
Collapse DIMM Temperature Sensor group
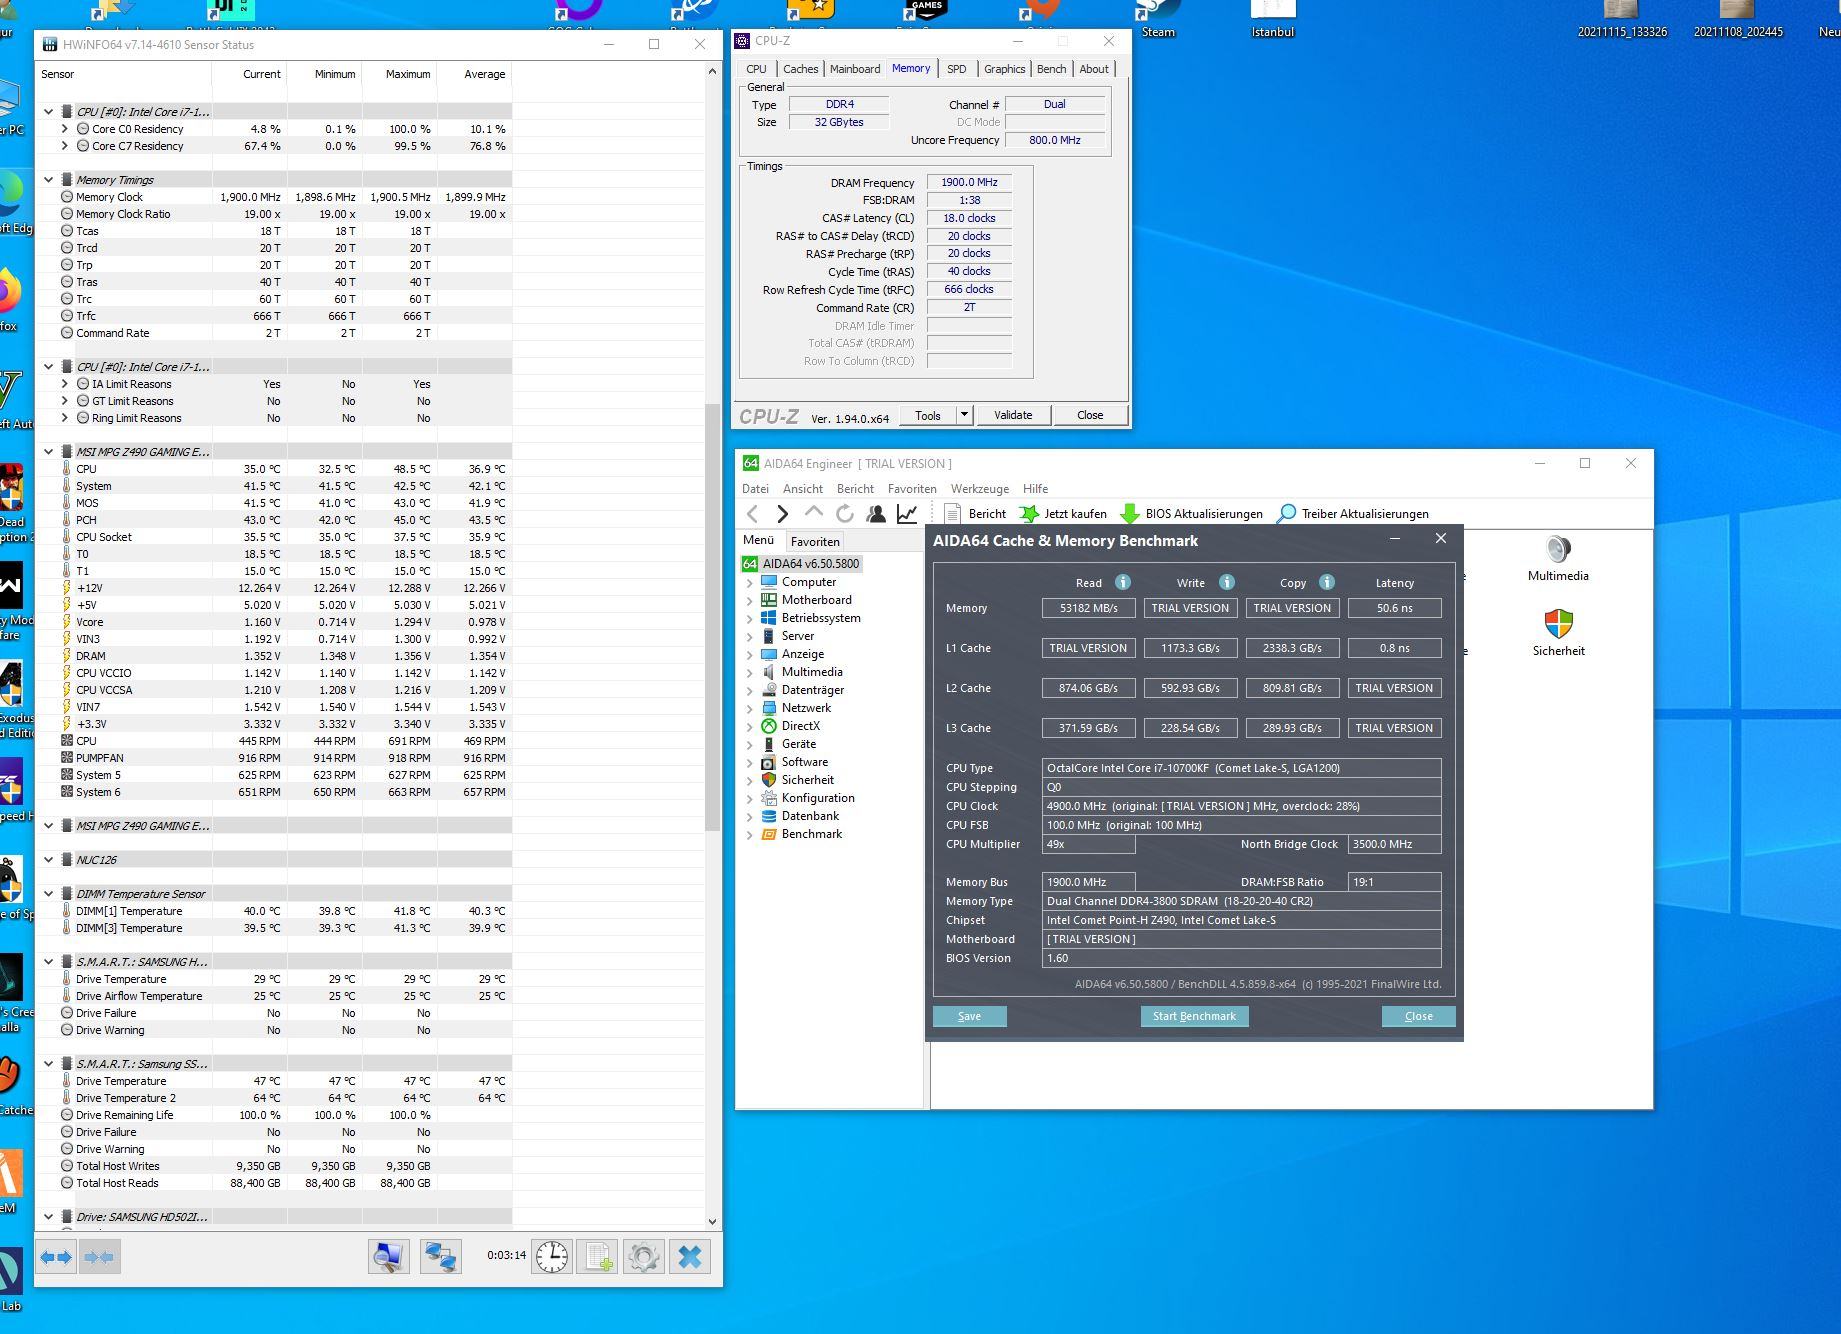[48, 894]
